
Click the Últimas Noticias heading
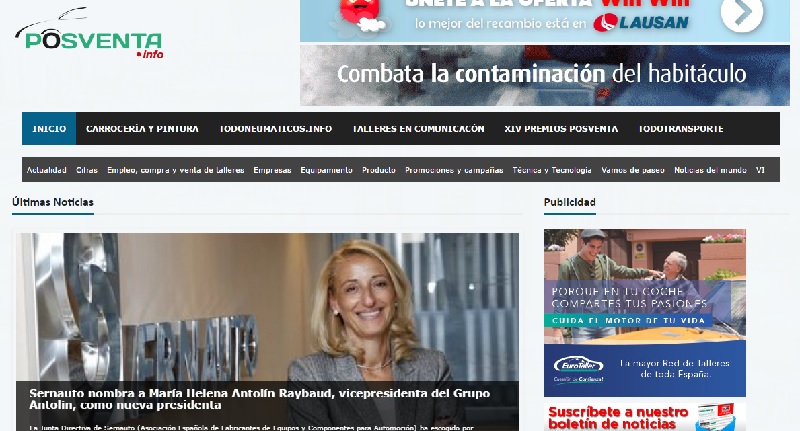[x=53, y=202]
